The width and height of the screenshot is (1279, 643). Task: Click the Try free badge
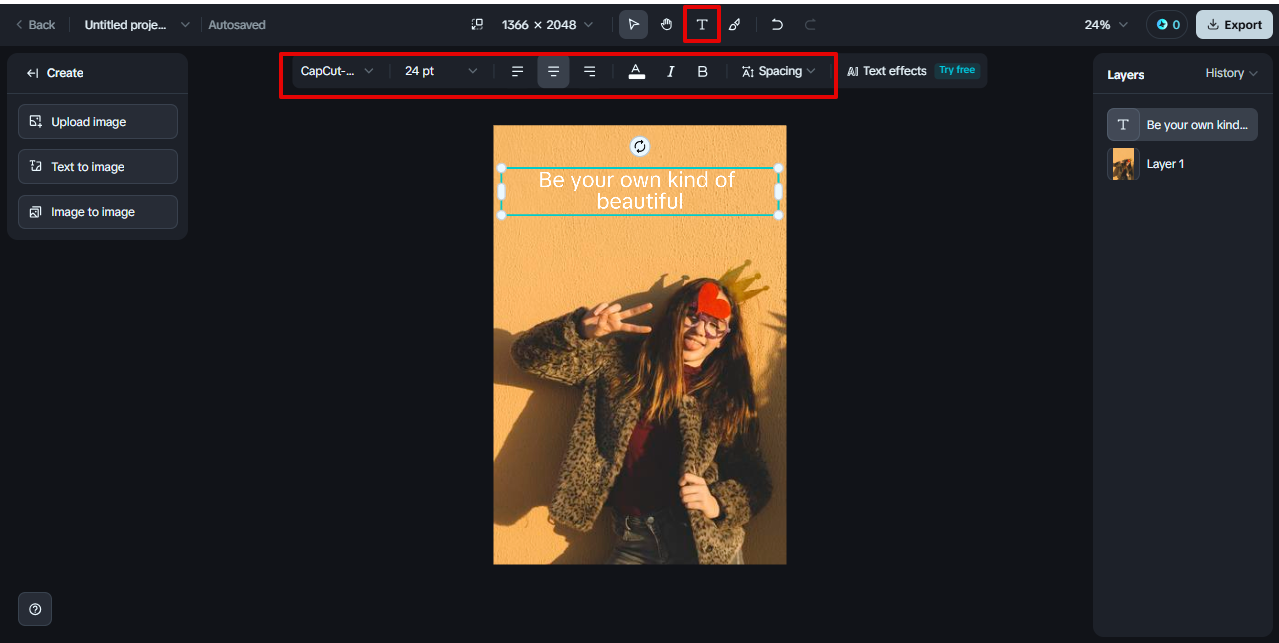[x=957, y=70]
